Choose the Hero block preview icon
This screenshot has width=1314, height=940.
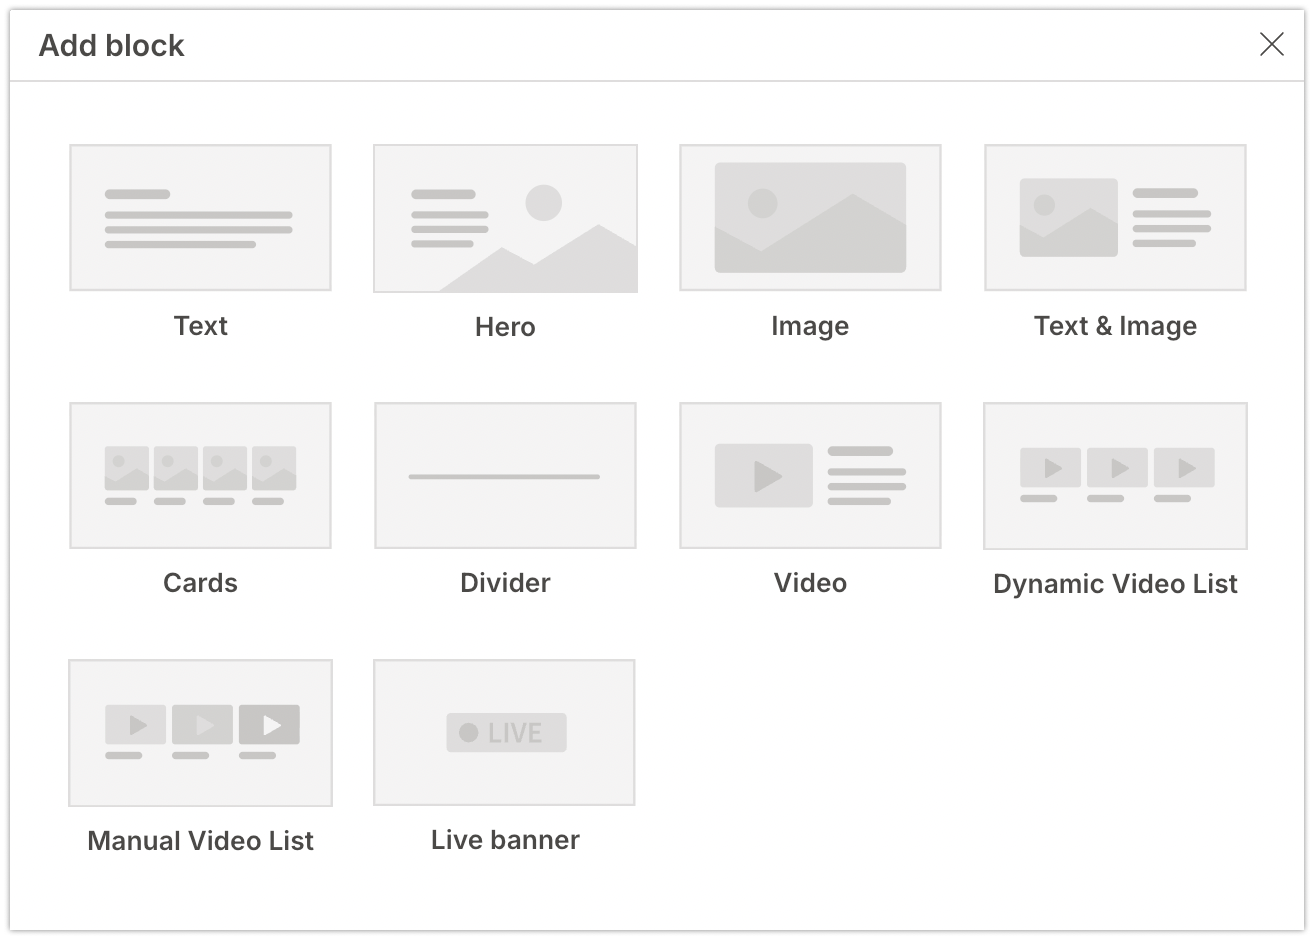505,219
